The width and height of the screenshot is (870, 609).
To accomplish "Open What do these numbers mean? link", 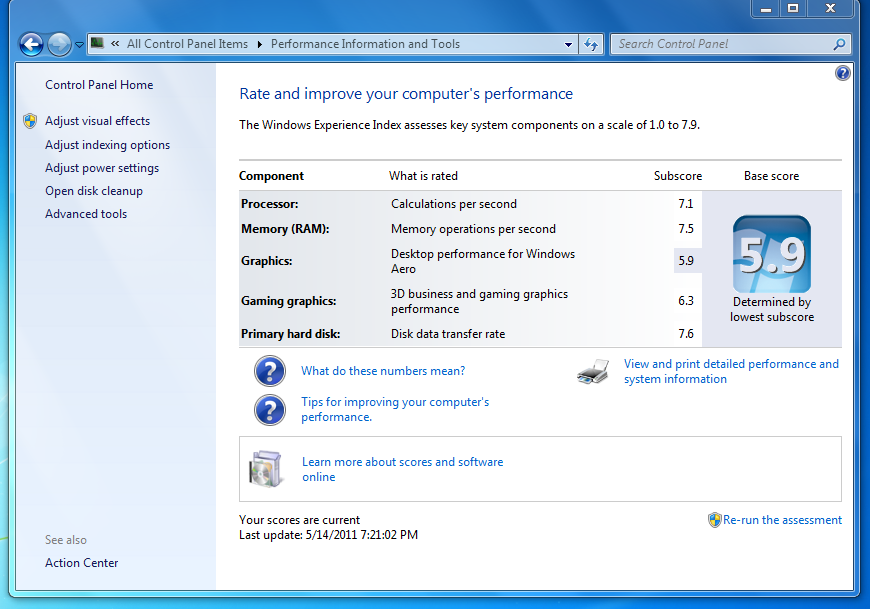I will [x=383, y=371].
